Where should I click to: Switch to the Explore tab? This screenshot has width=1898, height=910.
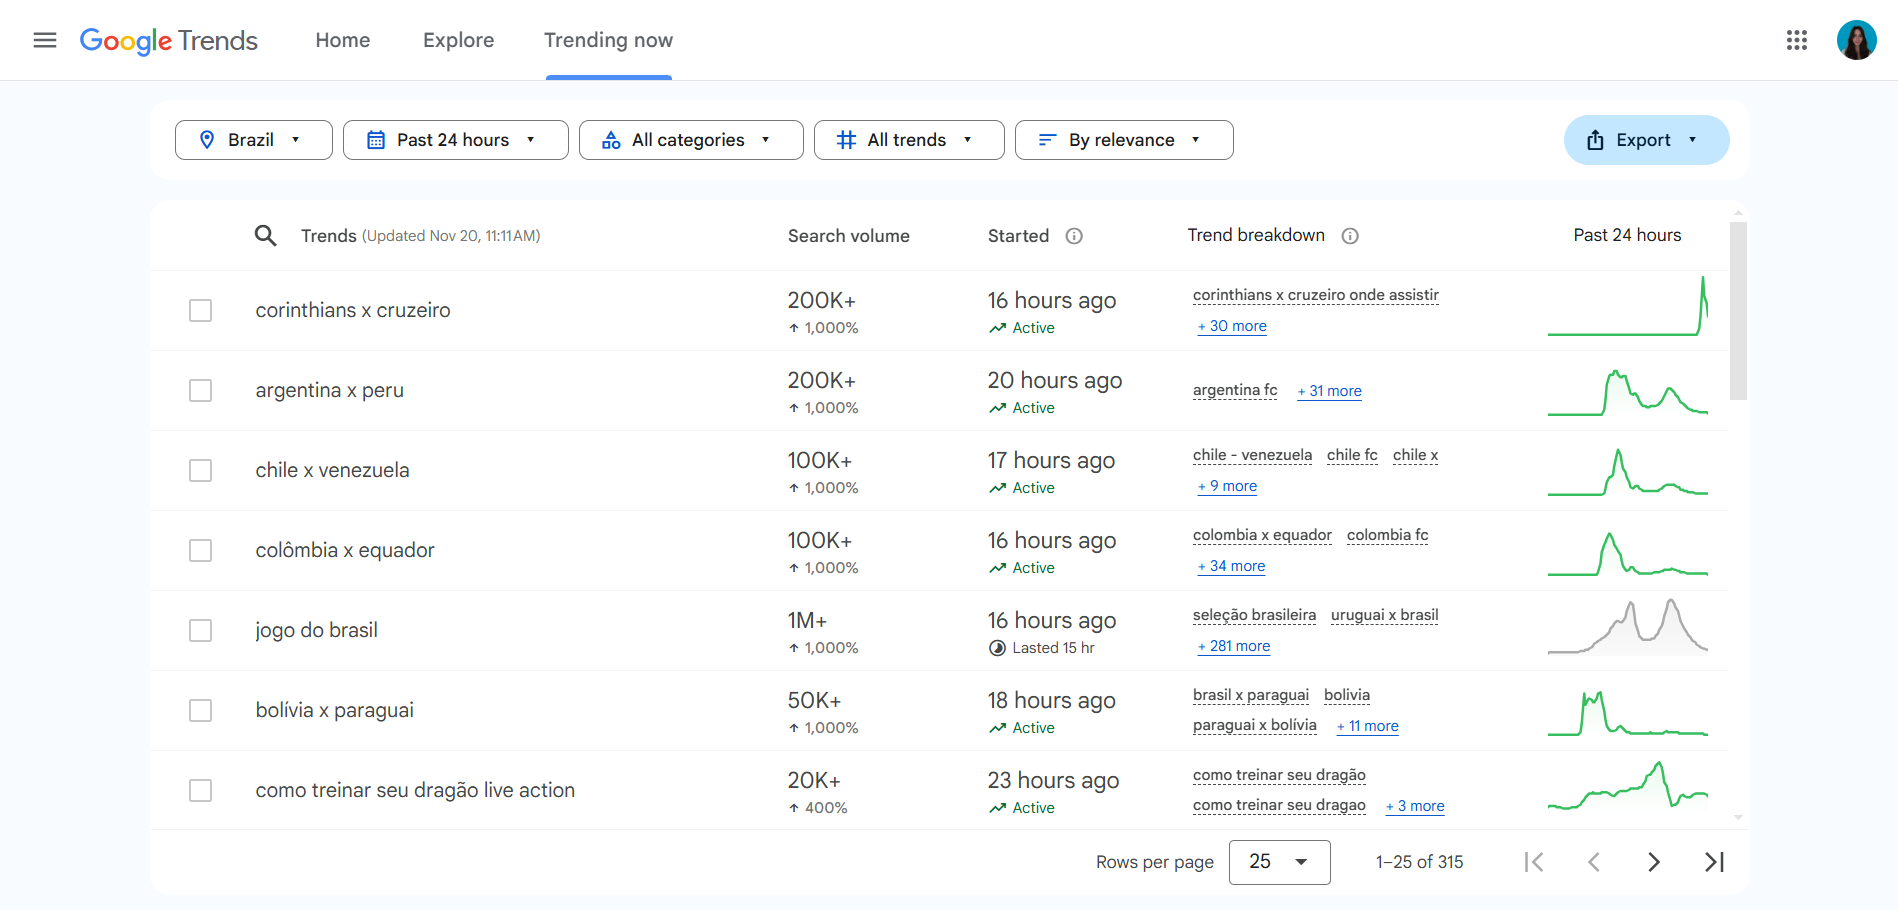[459, 40]
